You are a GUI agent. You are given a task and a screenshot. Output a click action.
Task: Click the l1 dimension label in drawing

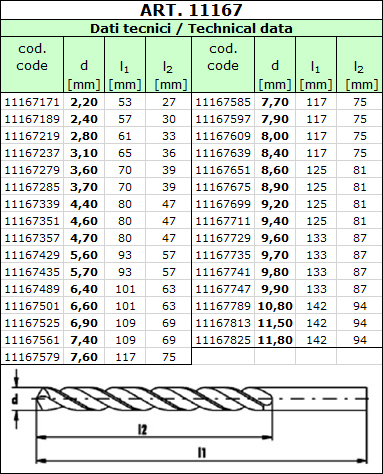click(x=202, y=453)
